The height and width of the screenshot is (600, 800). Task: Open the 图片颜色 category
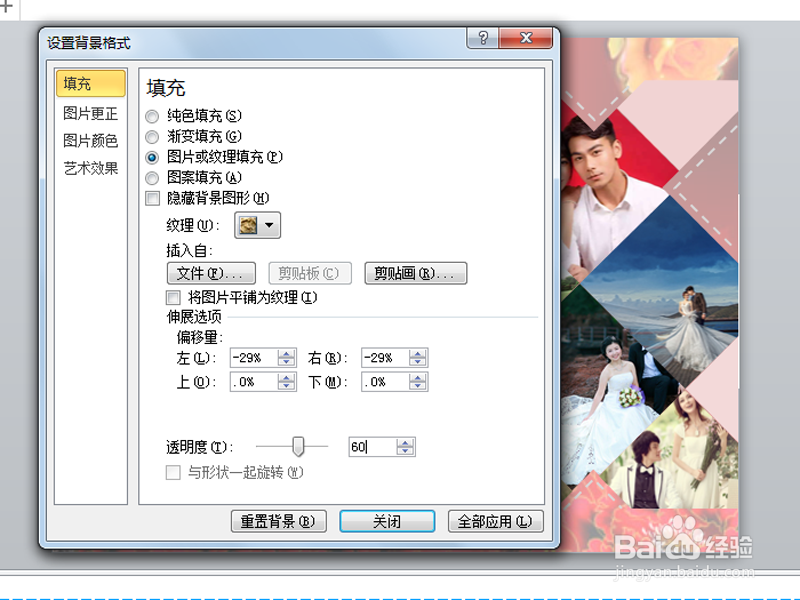tap(90, 140)
